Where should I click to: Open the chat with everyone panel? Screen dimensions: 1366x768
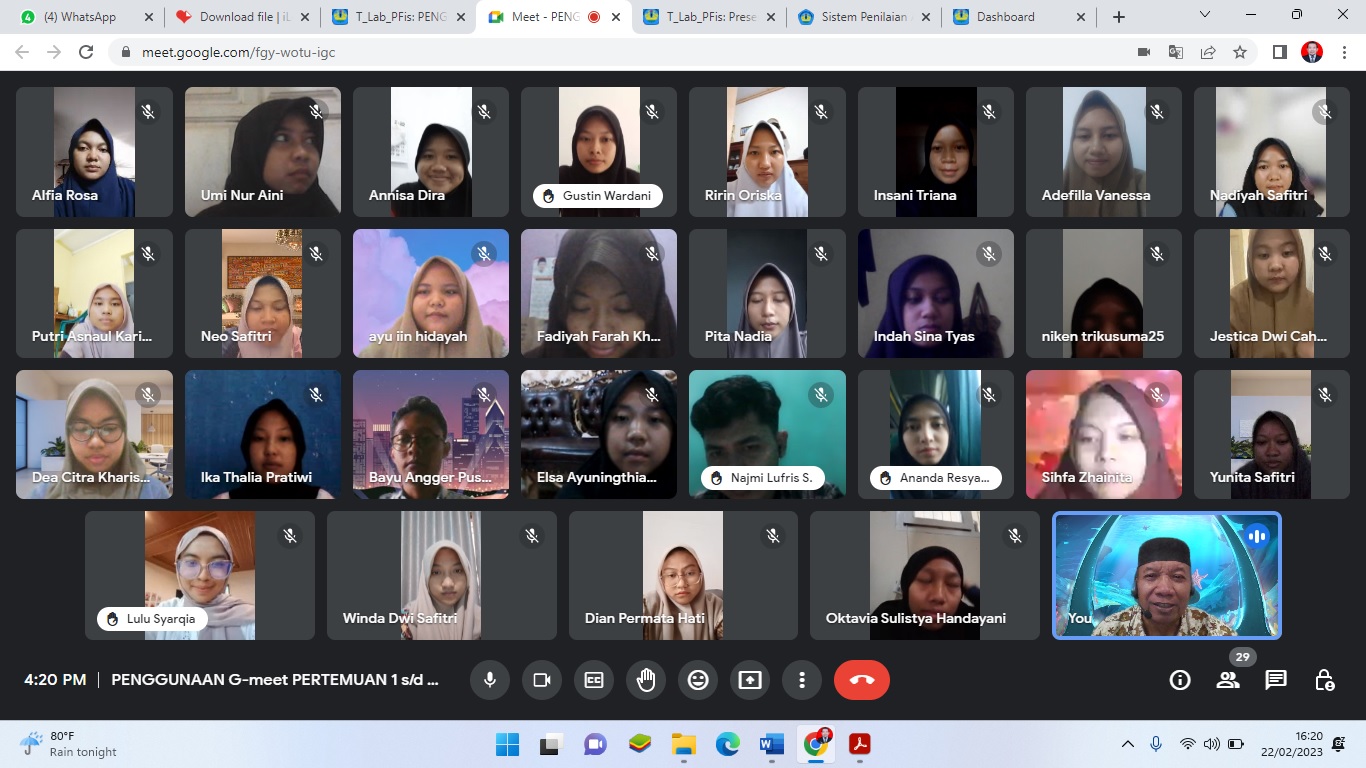coord(1276,680)
